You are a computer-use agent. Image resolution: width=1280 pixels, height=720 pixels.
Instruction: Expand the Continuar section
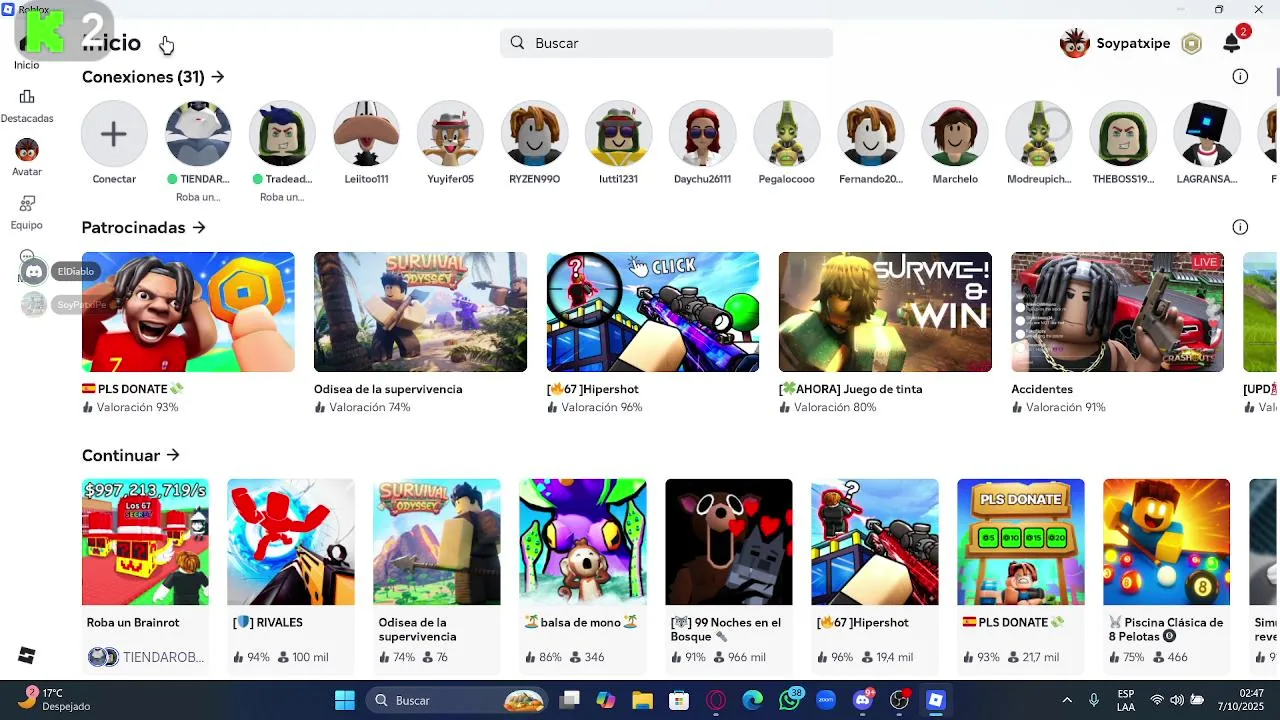131,455
